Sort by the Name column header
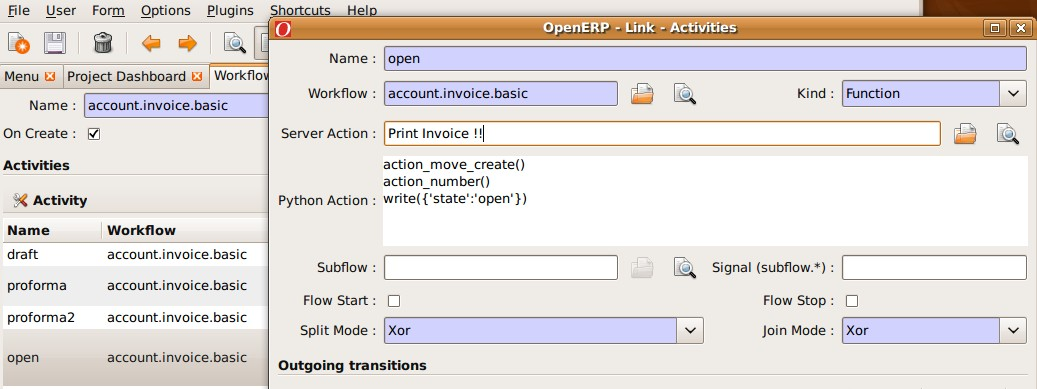This screenshot has width=1037, height=389. click(52, 230)
